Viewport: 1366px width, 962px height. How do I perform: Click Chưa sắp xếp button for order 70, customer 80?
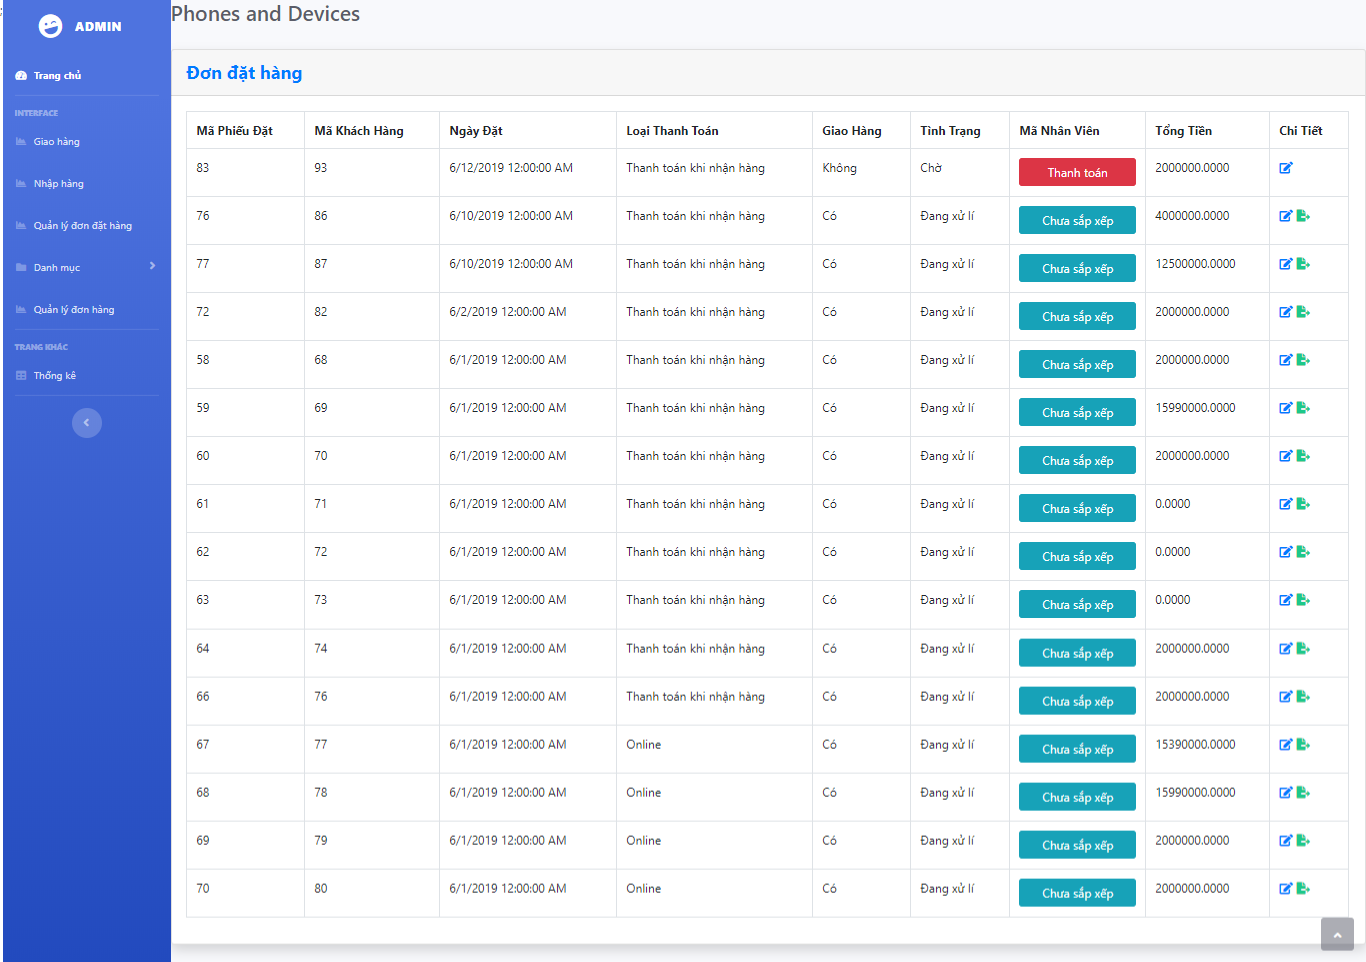coord(1077,893)
